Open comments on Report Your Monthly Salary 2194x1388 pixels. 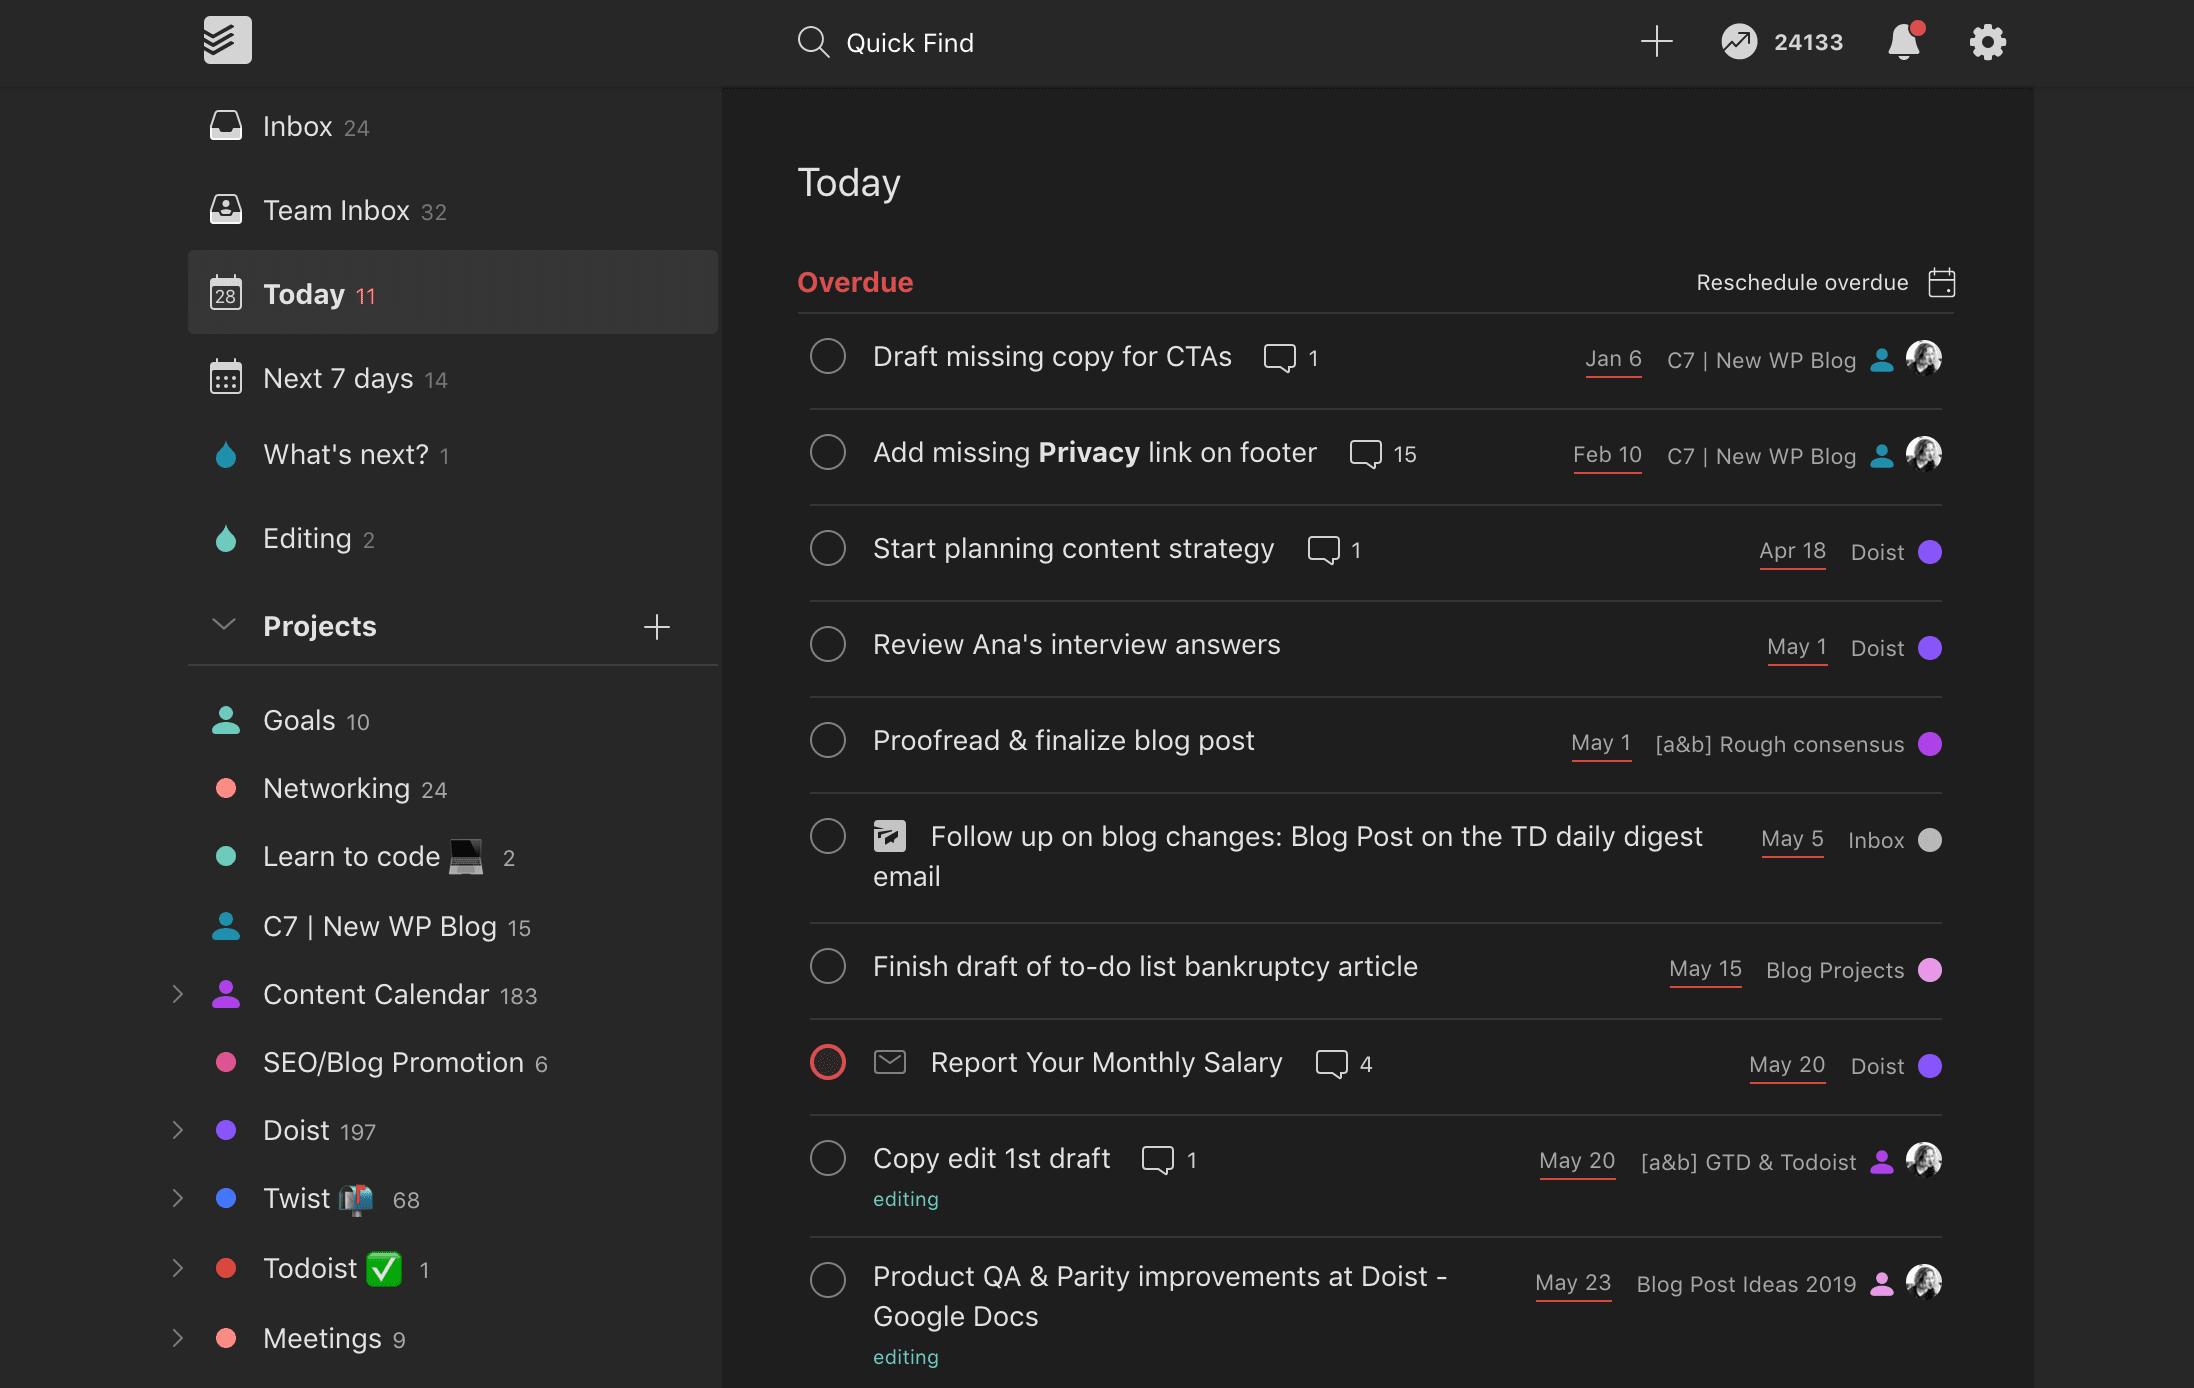click(1331, 1064)
